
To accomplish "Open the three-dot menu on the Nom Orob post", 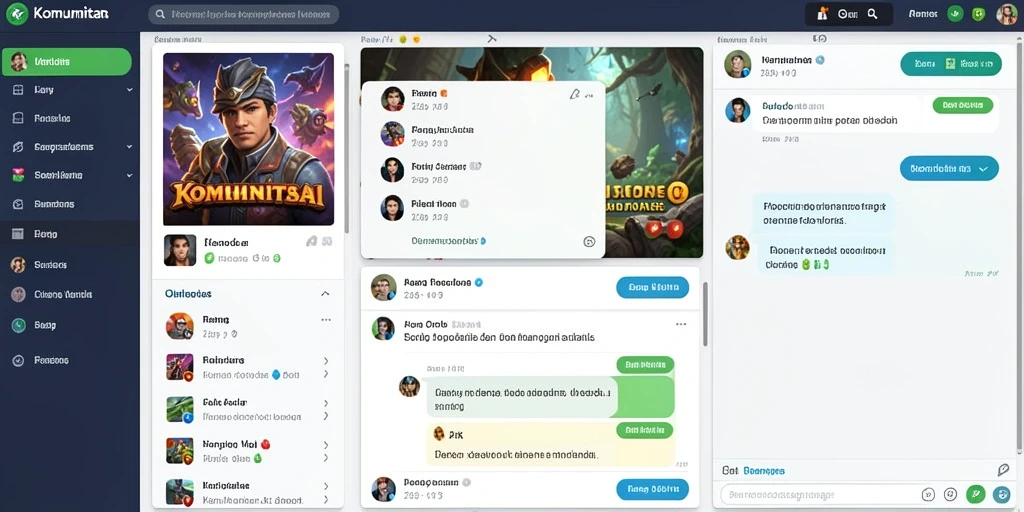I will click(x=681, y=324).
